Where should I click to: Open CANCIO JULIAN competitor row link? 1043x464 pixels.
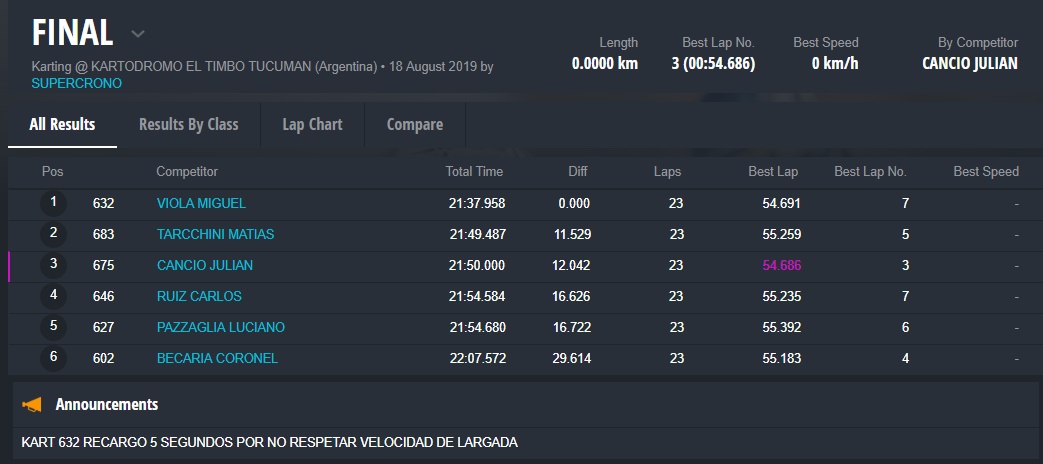[205, 265]
